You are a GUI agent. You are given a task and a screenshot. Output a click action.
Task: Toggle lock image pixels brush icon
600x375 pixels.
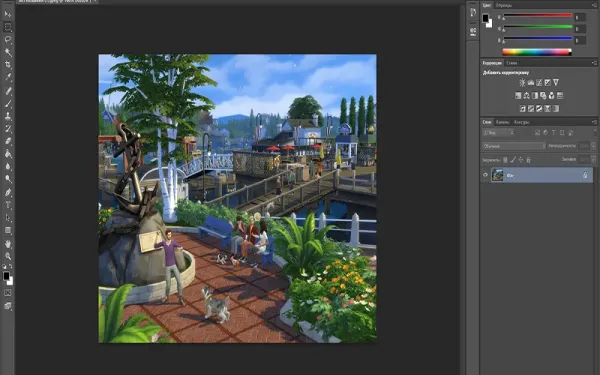tap(513, 160)
